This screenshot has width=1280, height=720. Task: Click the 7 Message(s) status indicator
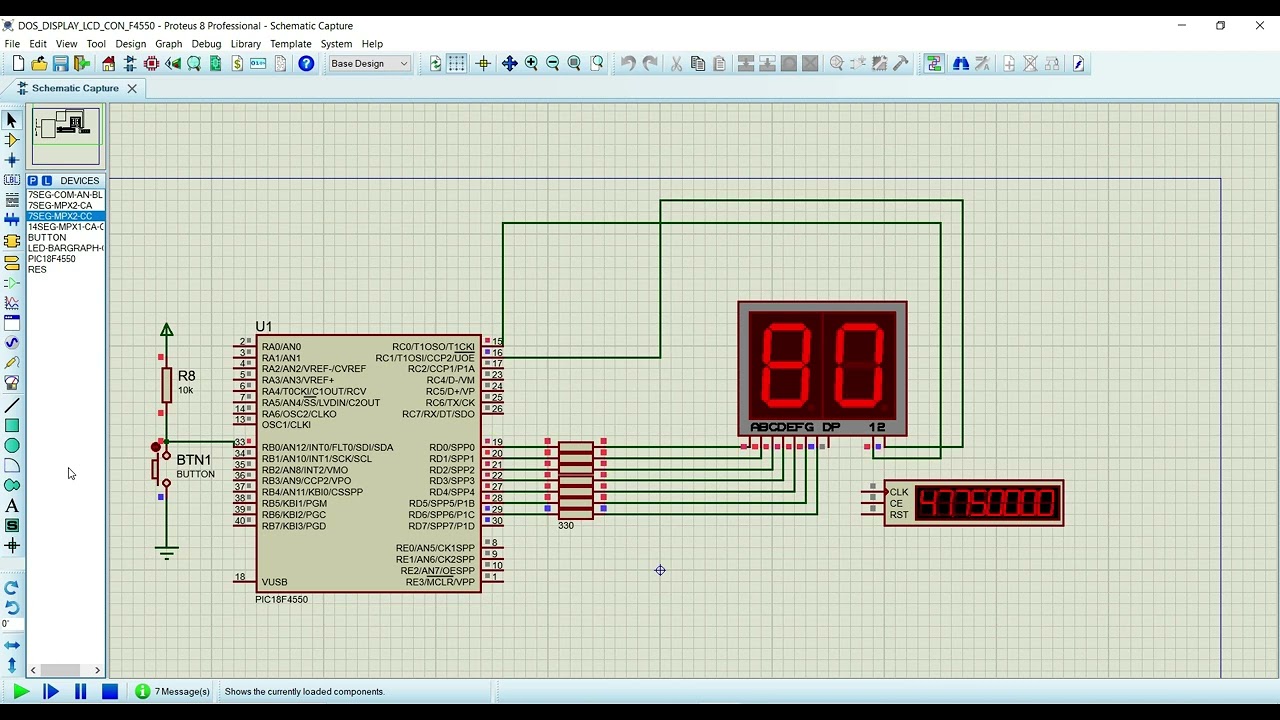[x=172, y=692]
